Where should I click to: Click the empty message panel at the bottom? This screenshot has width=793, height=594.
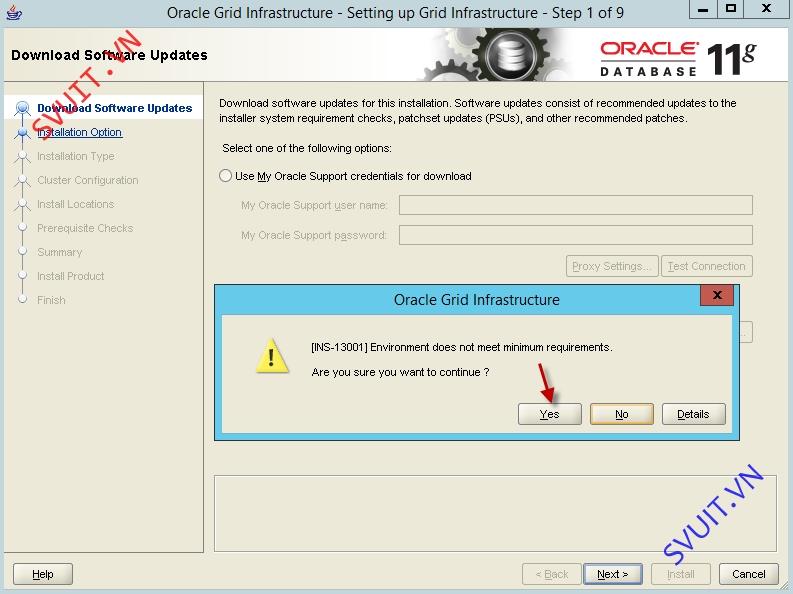[495, 514]
